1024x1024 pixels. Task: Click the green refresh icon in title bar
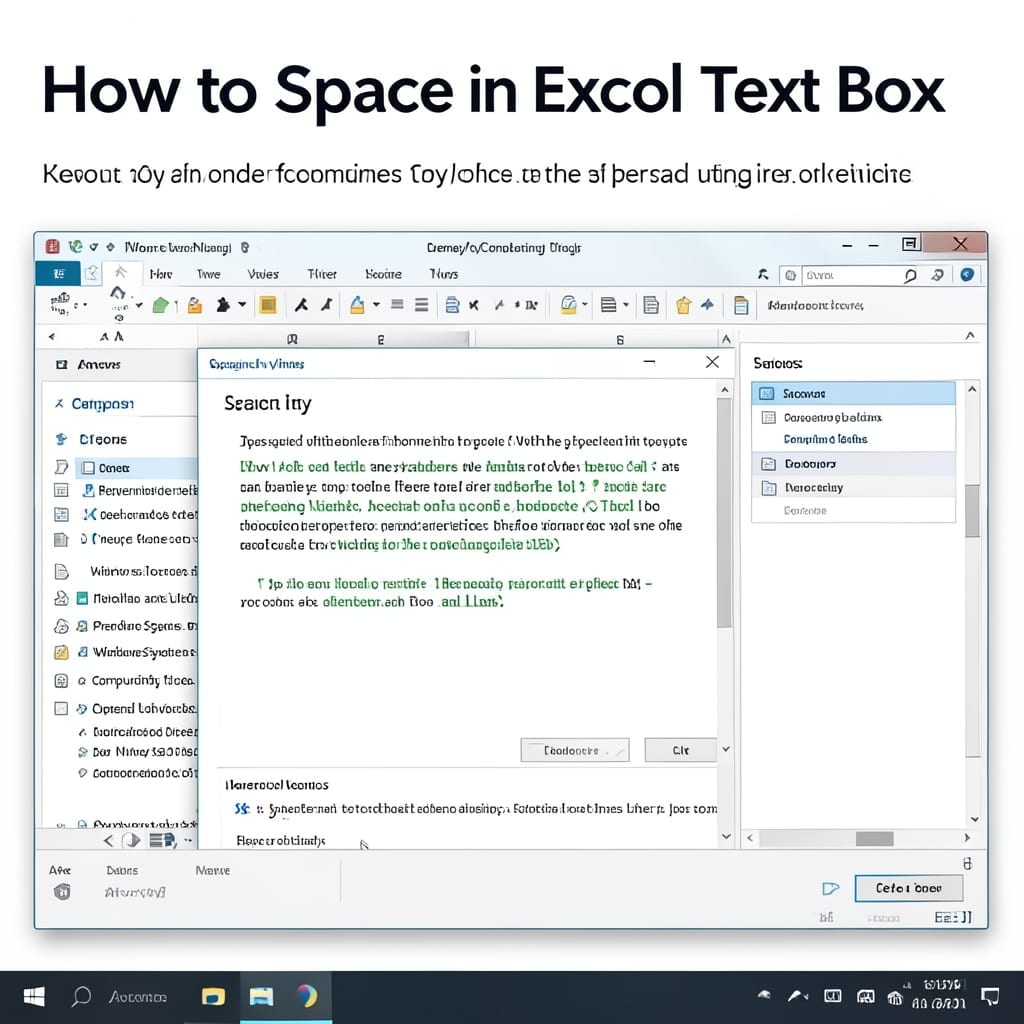coord(76,246)
